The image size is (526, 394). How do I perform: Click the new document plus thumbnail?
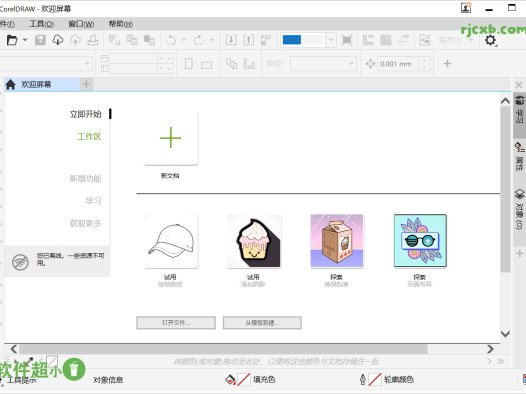point(171,138)
